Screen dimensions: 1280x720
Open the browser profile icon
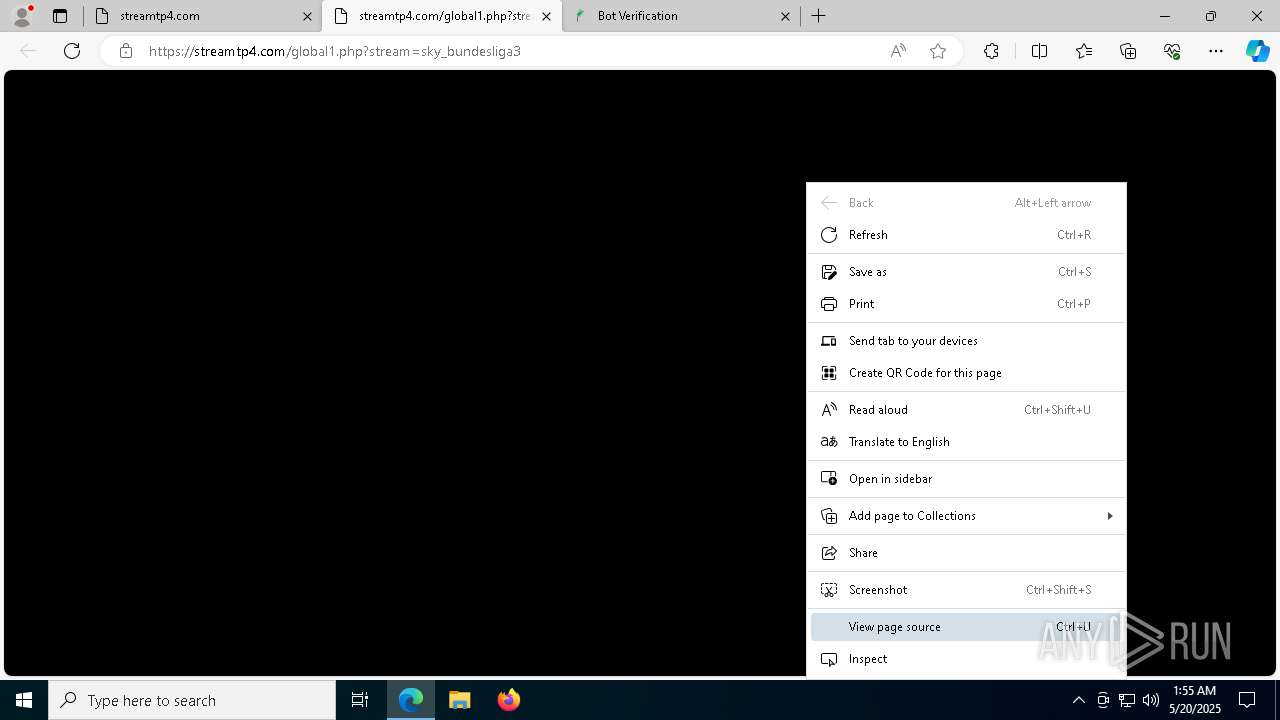[22, 16]
